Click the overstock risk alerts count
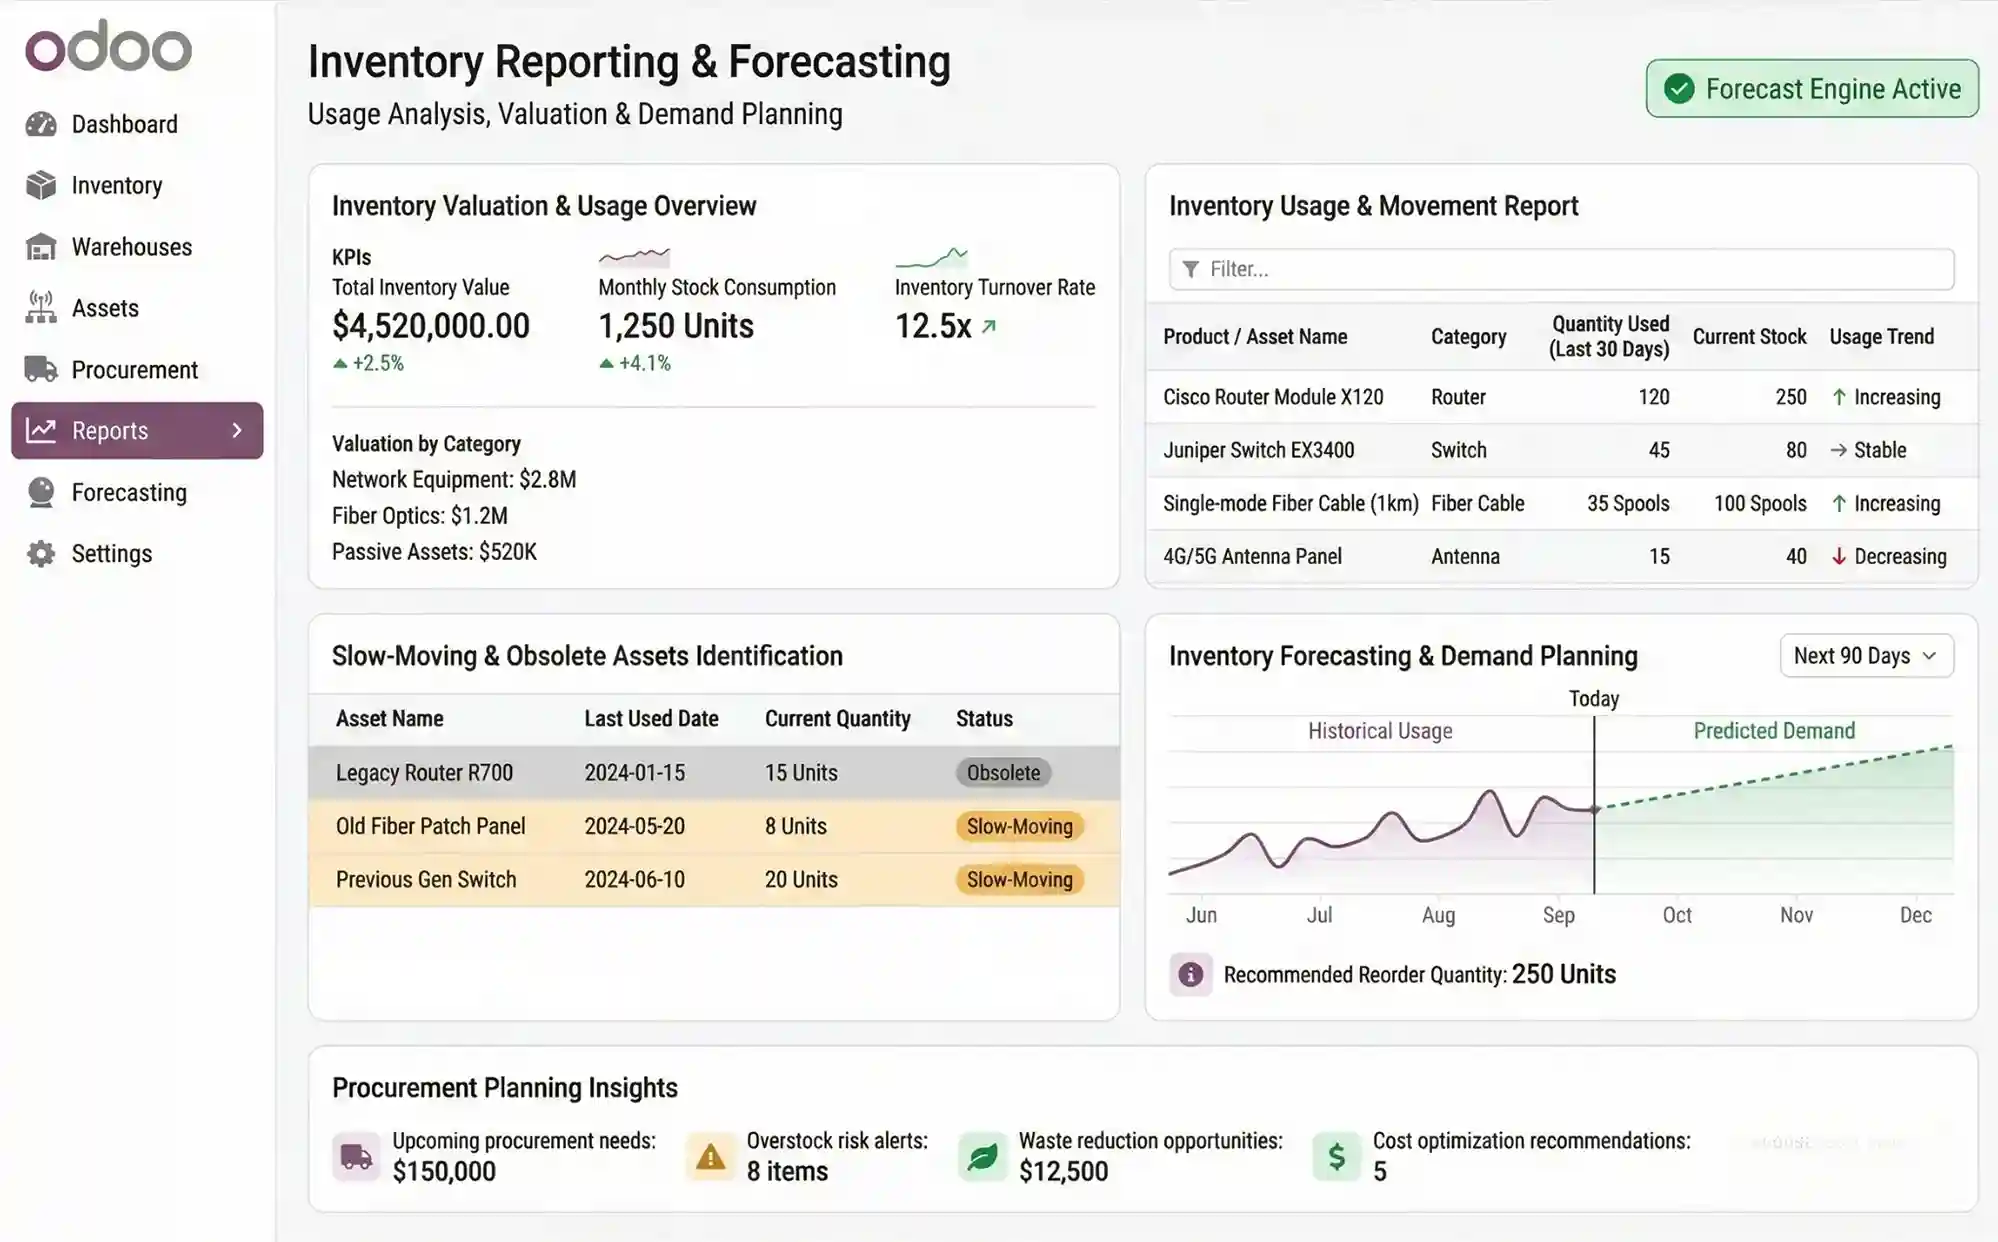 tap(787, 1171)
